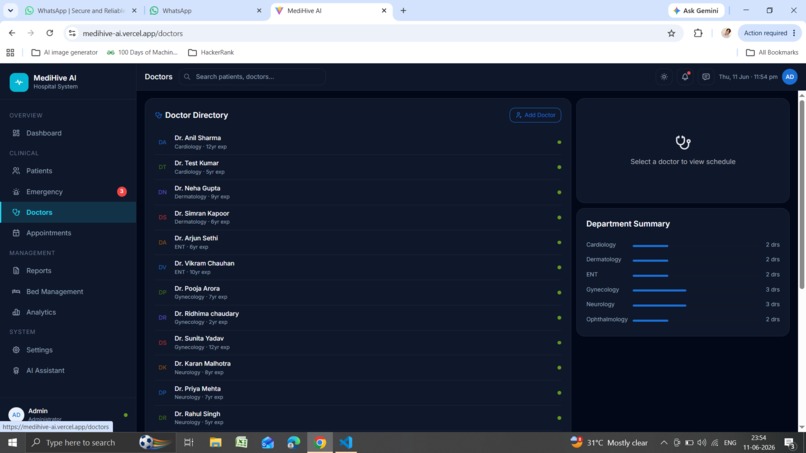Image resolution: width=806 pixels, height=453 pixels.
Task: Show hidden system tray icons
Action: coord(664,443)
